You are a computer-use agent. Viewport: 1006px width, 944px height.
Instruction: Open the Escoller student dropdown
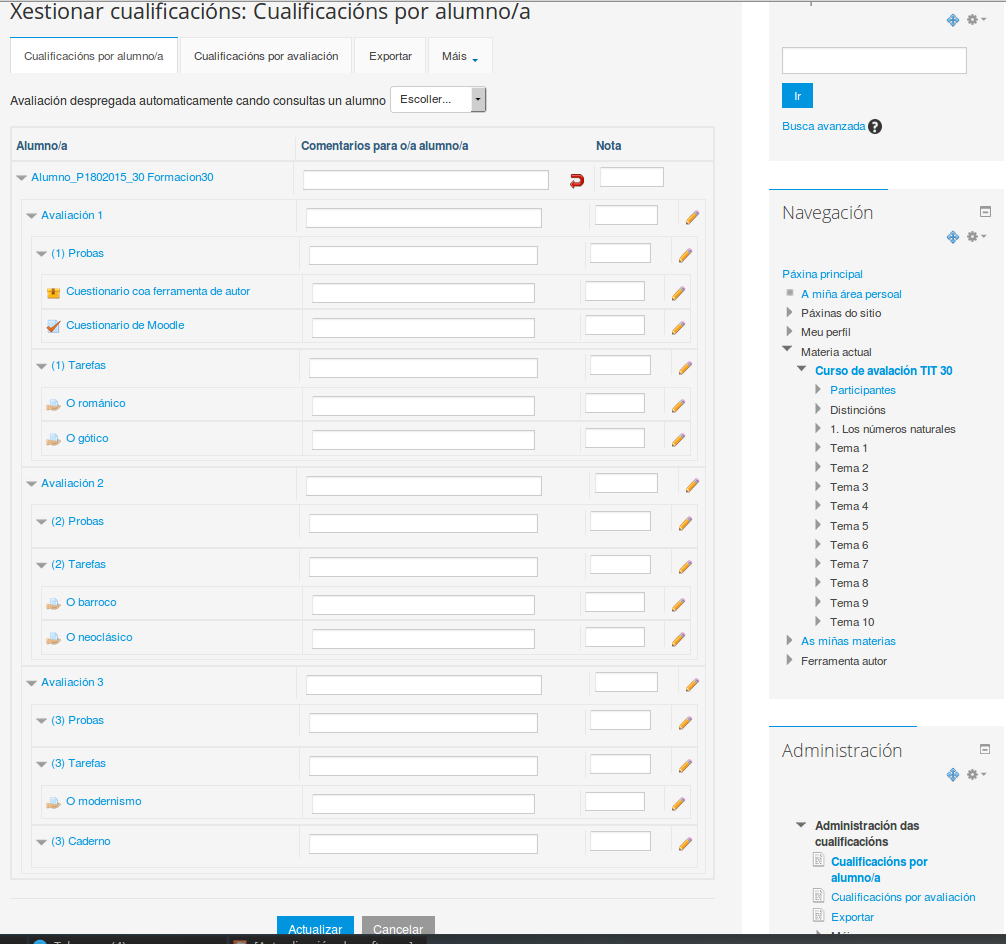(x=437, y=100)
